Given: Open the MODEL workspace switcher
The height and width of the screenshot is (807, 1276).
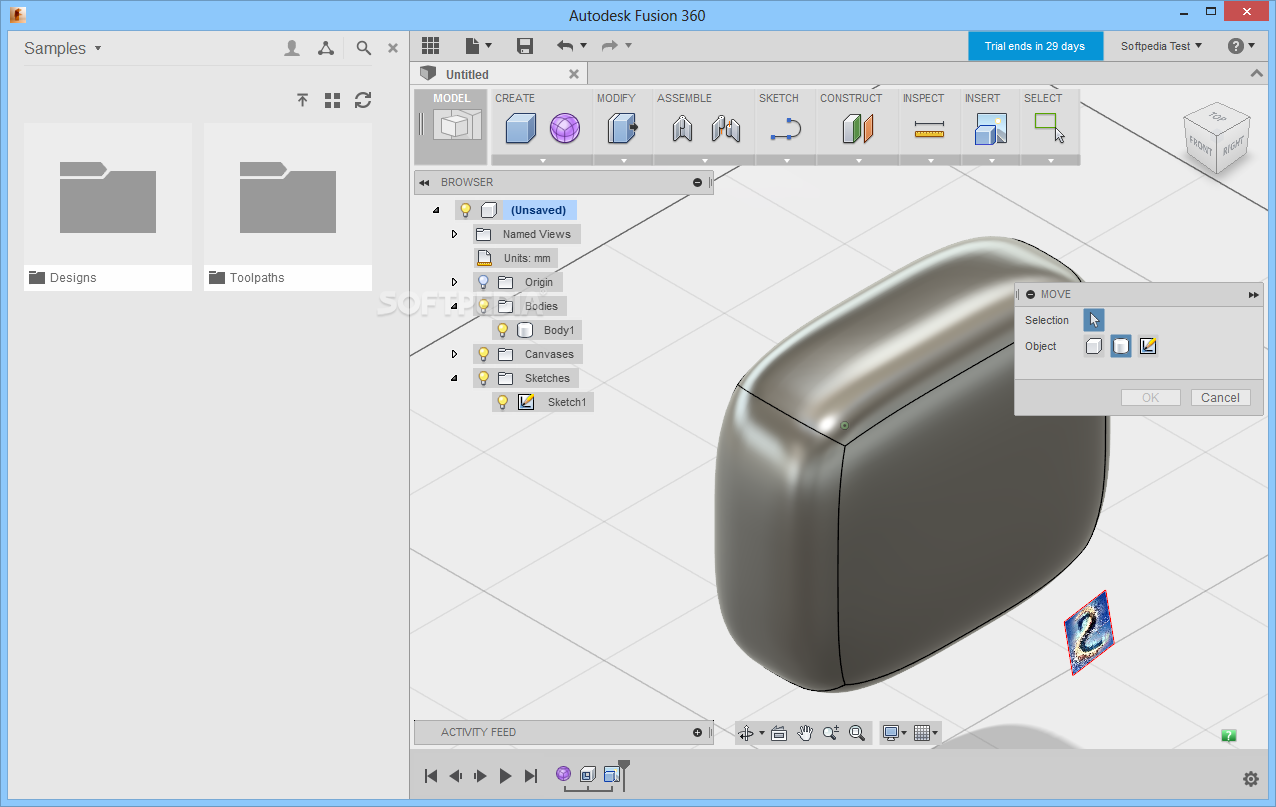Looking at the screenshot, I should click(x=451, y=126).
